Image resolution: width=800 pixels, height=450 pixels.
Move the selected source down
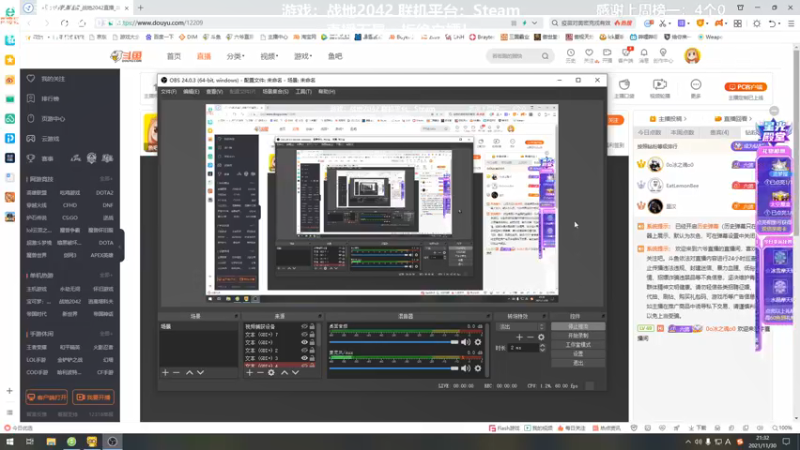(x=295, y=373)
